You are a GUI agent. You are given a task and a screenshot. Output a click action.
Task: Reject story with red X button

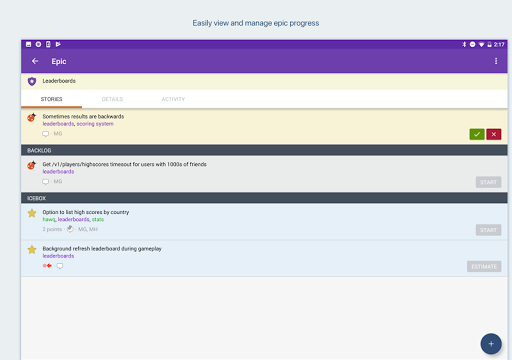(494, 134)
